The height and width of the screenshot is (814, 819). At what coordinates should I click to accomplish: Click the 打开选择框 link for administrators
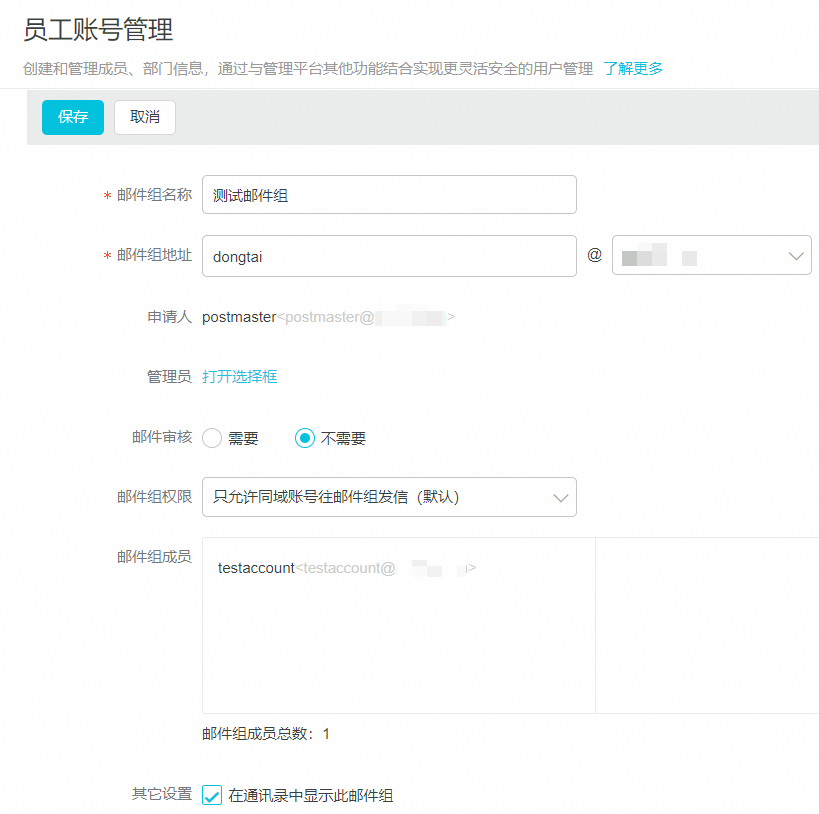239,377
